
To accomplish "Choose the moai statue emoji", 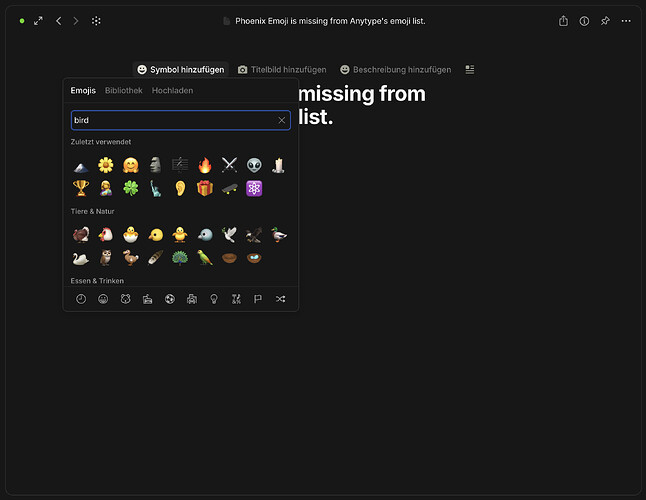I will point(155,166).
